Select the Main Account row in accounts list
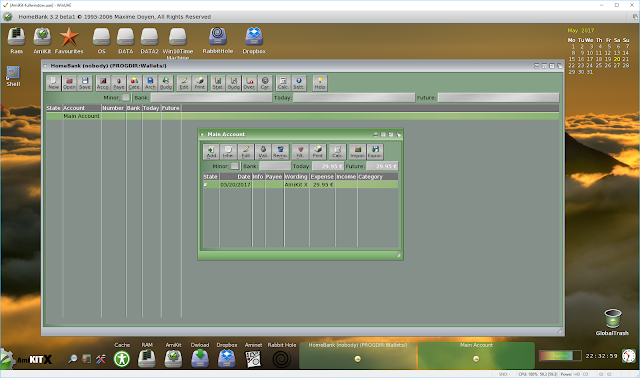Screen dimensions: 640x378 [x=302, y=116]
